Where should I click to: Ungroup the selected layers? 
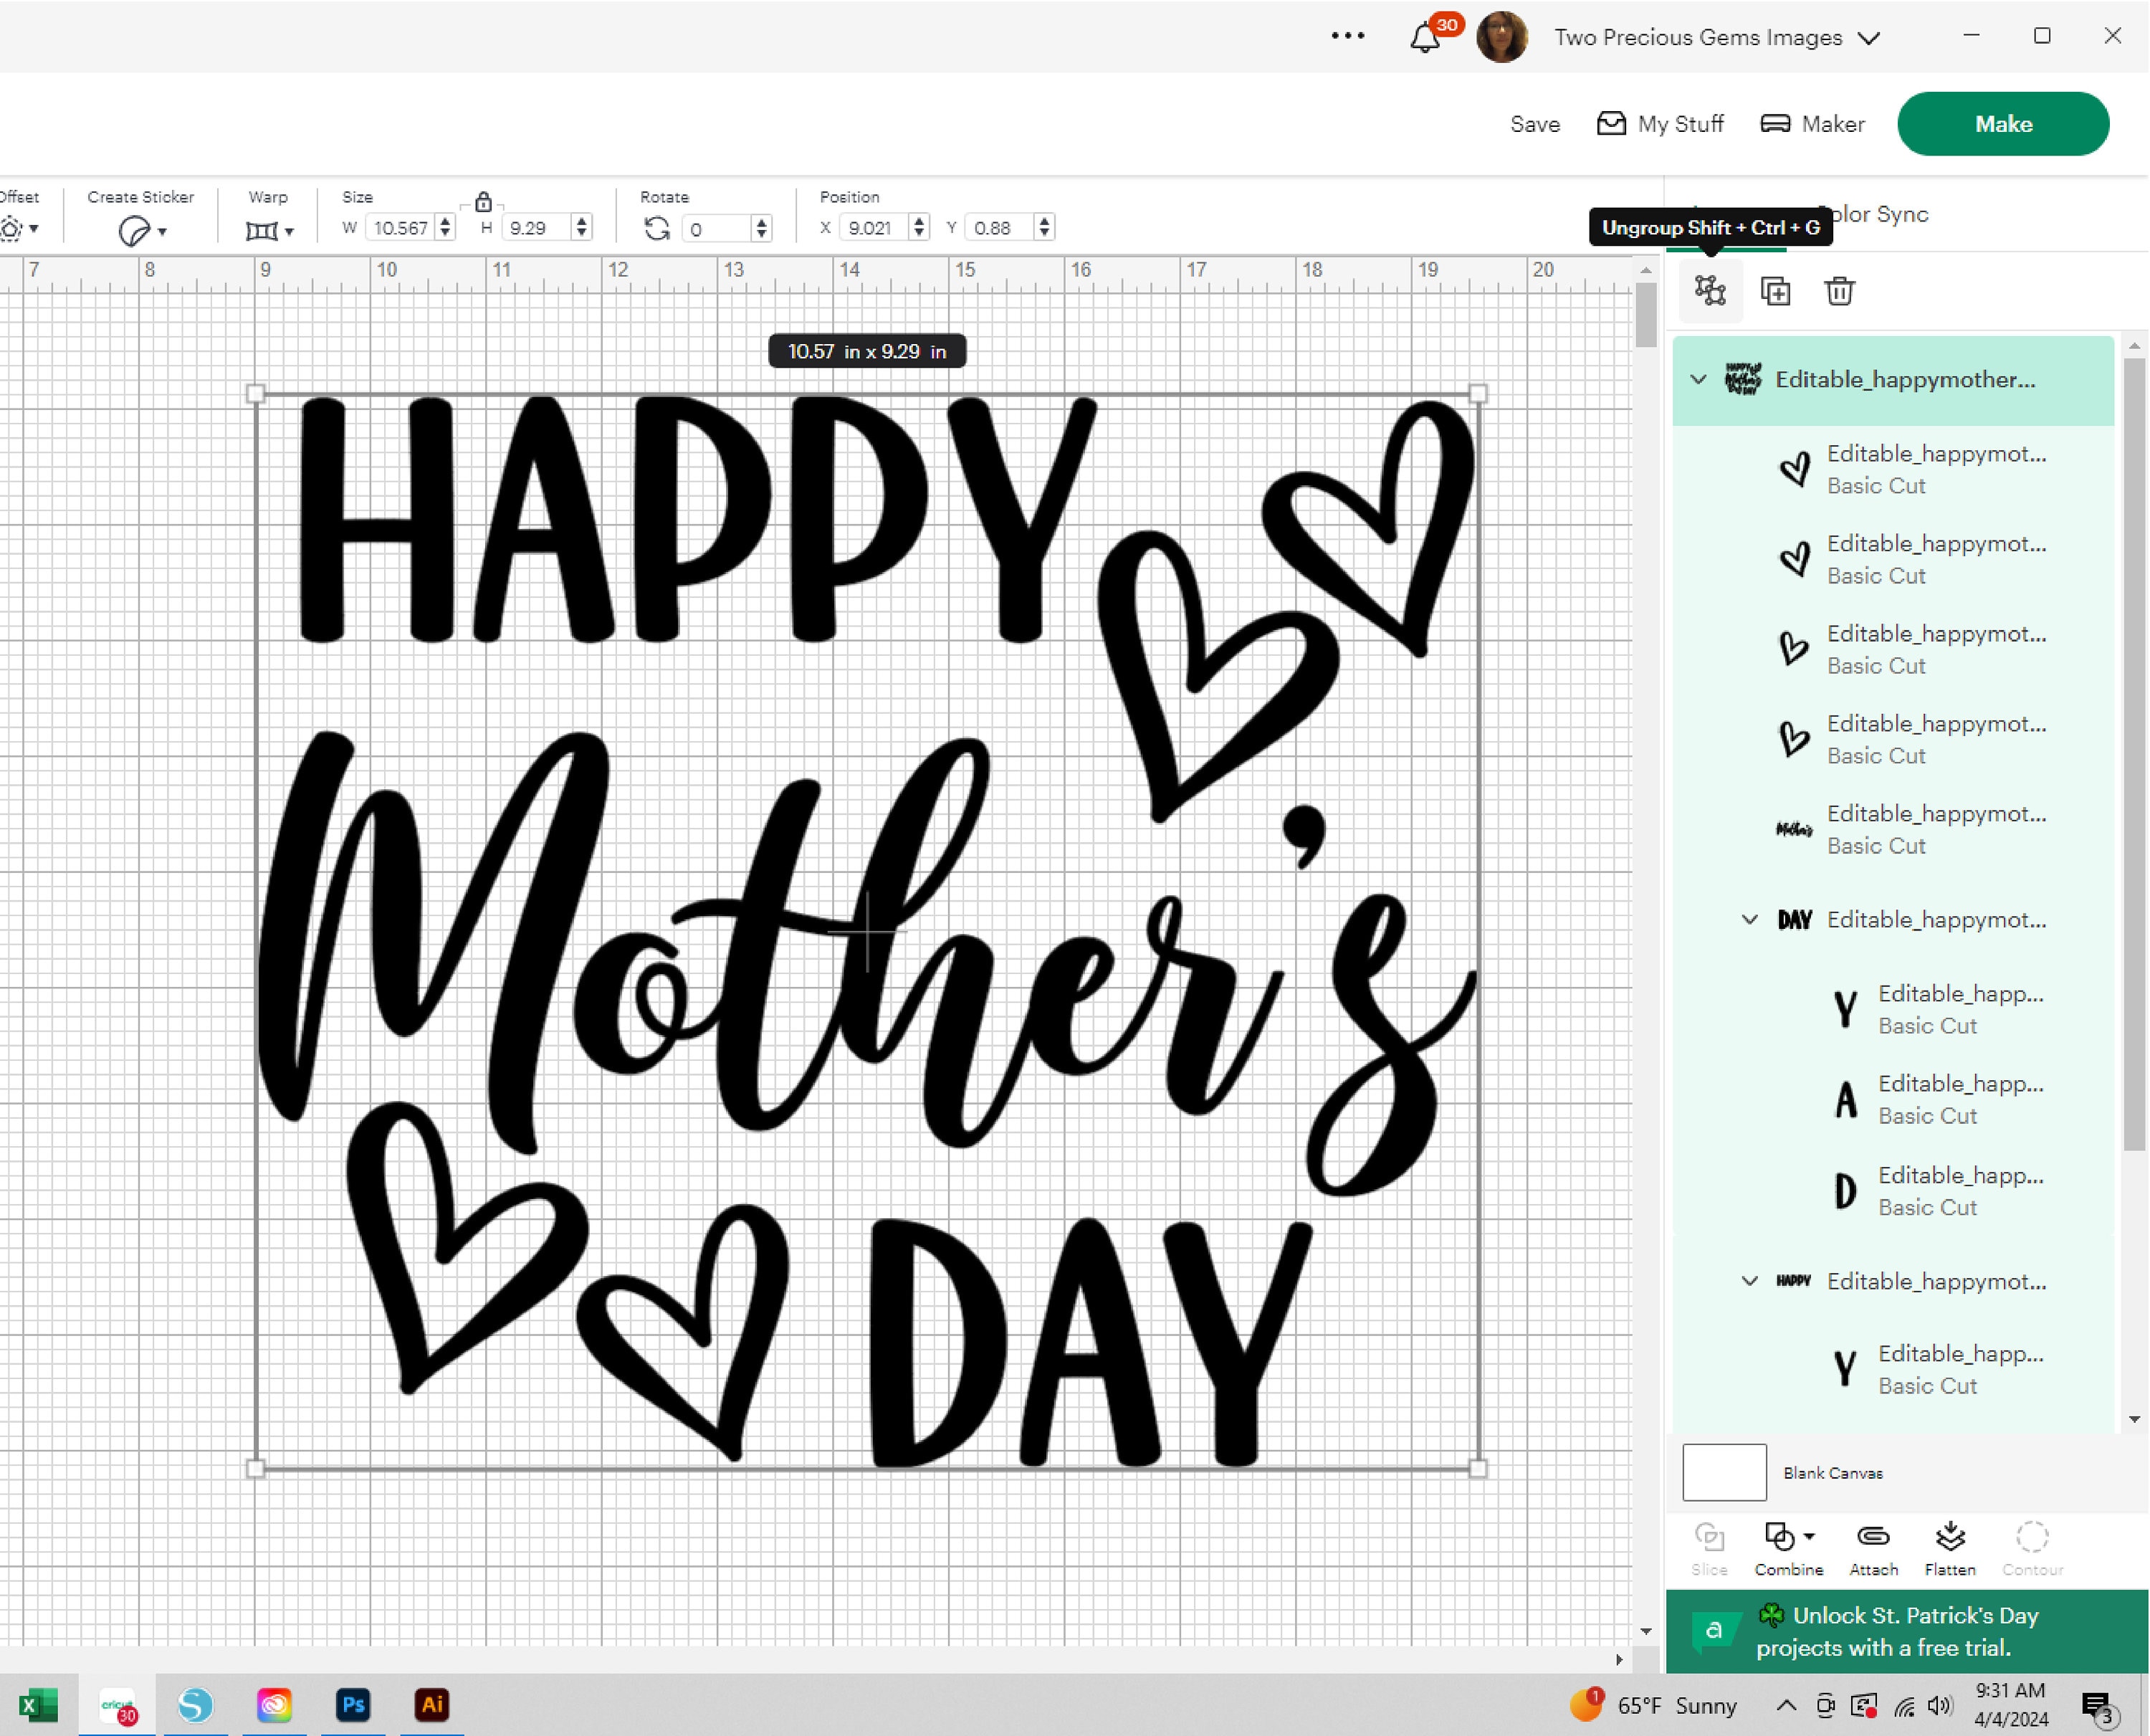[x=1709, y=291]
